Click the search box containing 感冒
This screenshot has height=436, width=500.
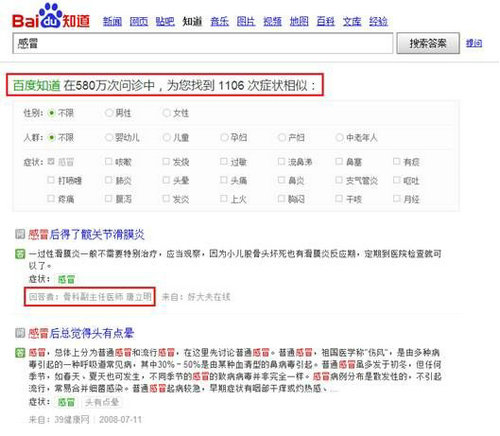[x=203, y=43]
